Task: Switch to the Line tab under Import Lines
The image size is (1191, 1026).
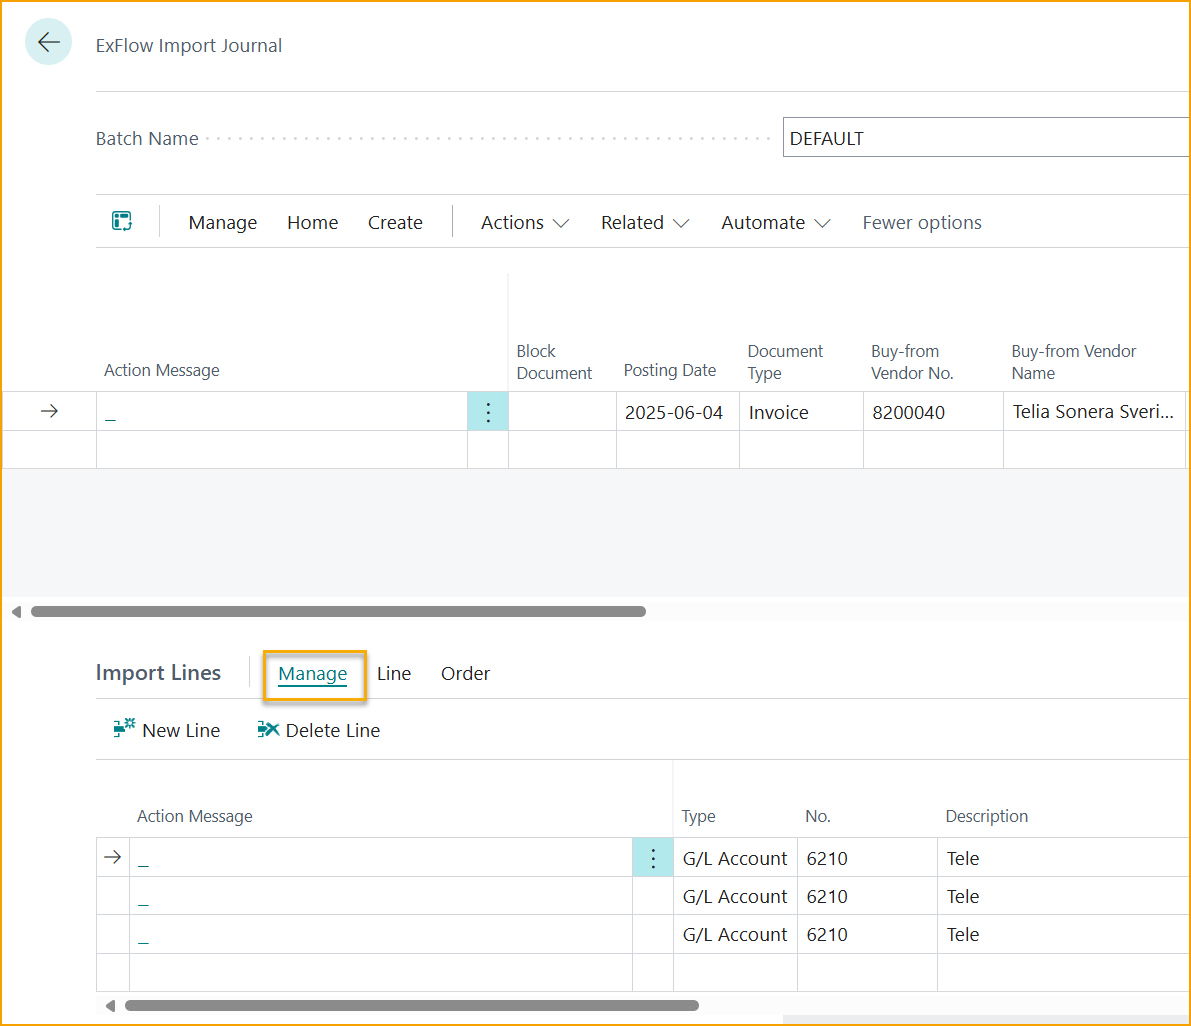Action: [x=394, y=673]
